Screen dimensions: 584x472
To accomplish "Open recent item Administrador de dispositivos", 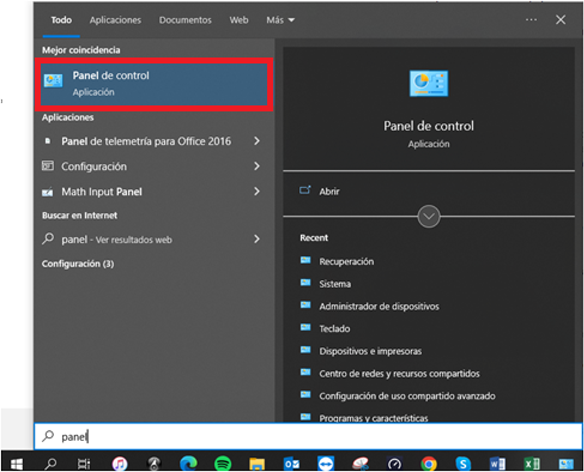I will coord(379,306).
